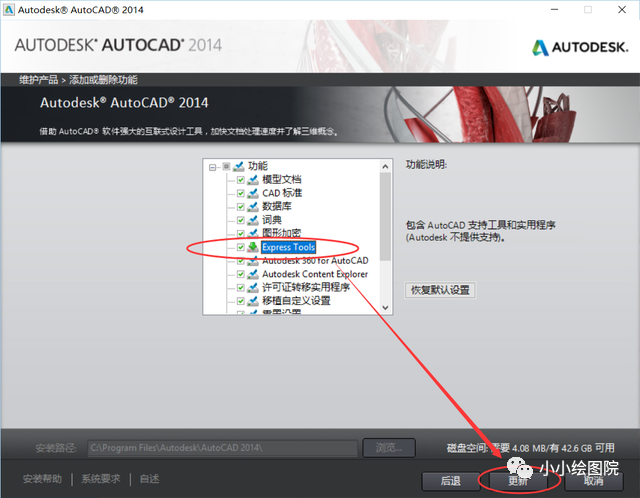Select Autodesk 360 for AutoCAD row
This screenshot has width=640, height=498.
tap(315, 260)
